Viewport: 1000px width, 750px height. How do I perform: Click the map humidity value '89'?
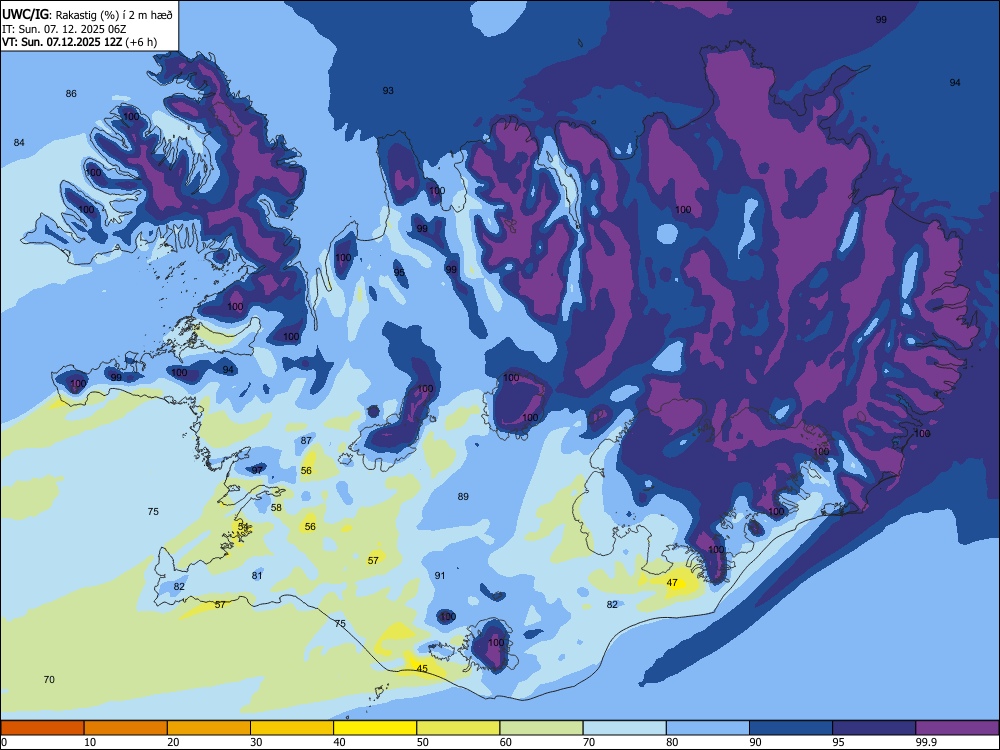tap(463, 496)
